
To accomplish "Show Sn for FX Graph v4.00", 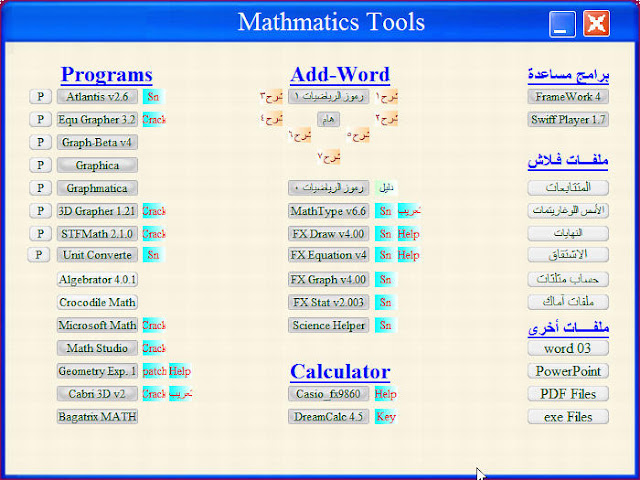I will 385,280.
